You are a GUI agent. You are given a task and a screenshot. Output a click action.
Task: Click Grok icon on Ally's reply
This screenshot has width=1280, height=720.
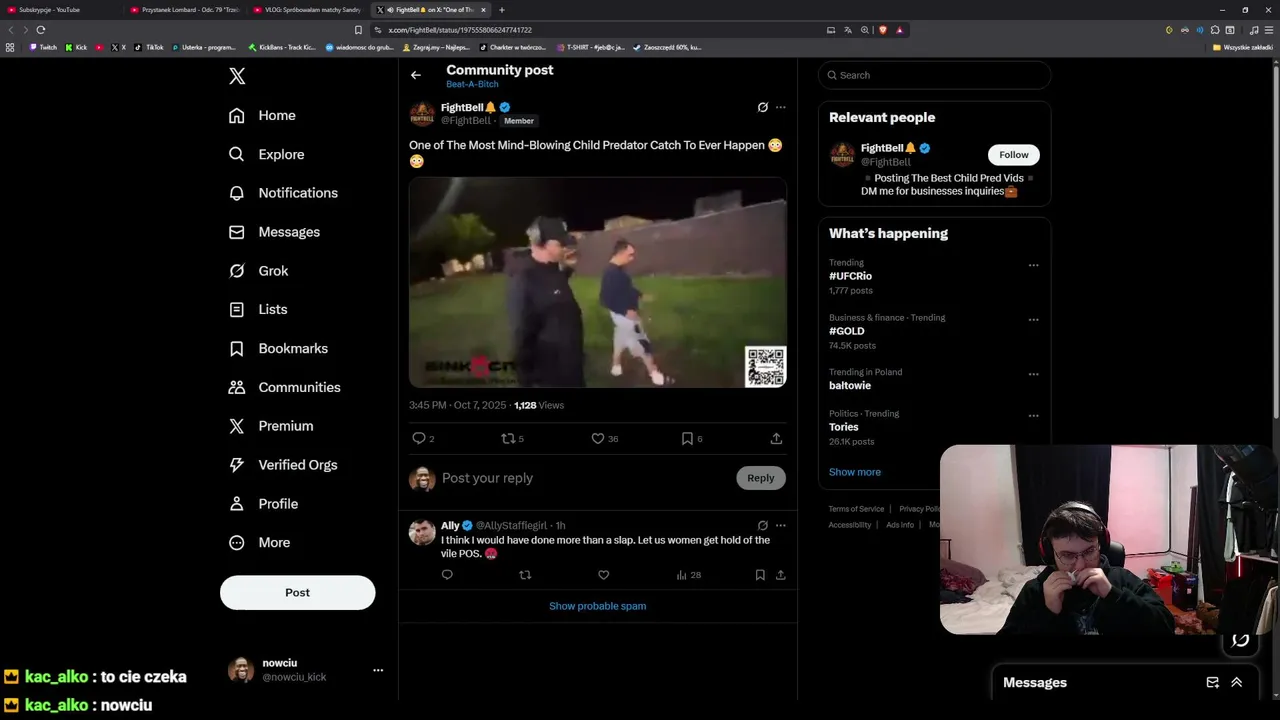762,525
